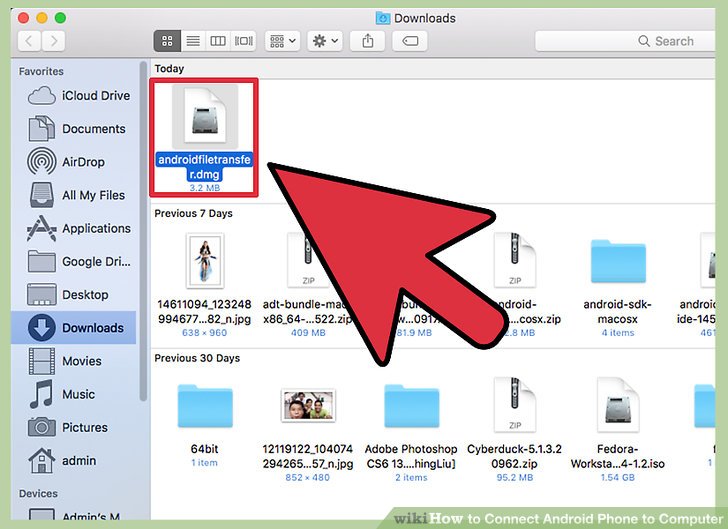
Task: Switch to list view
Action: [x=193, y=41]
